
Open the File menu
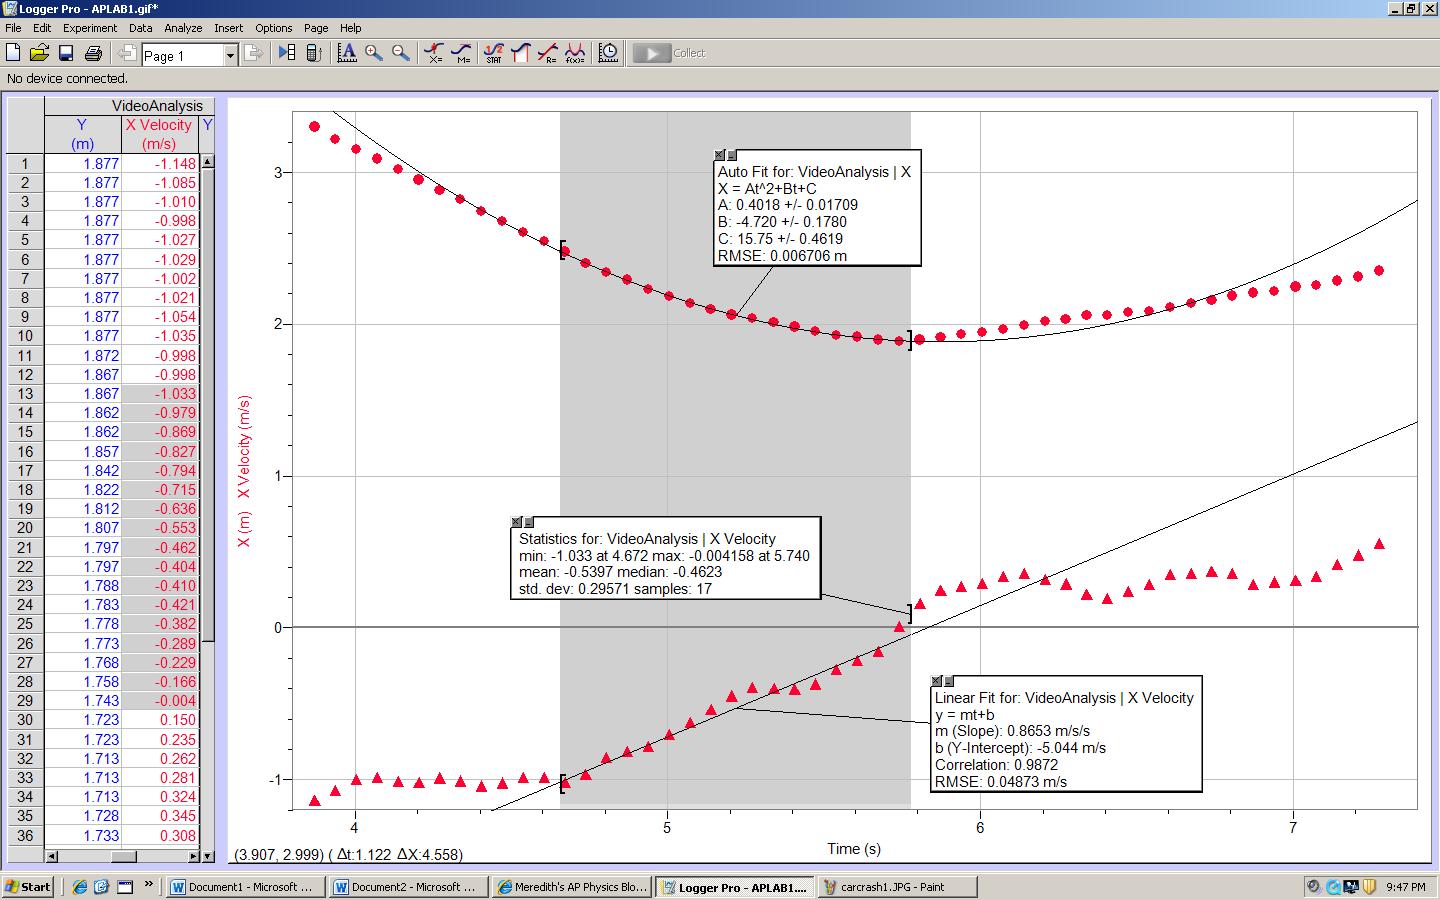13,28
